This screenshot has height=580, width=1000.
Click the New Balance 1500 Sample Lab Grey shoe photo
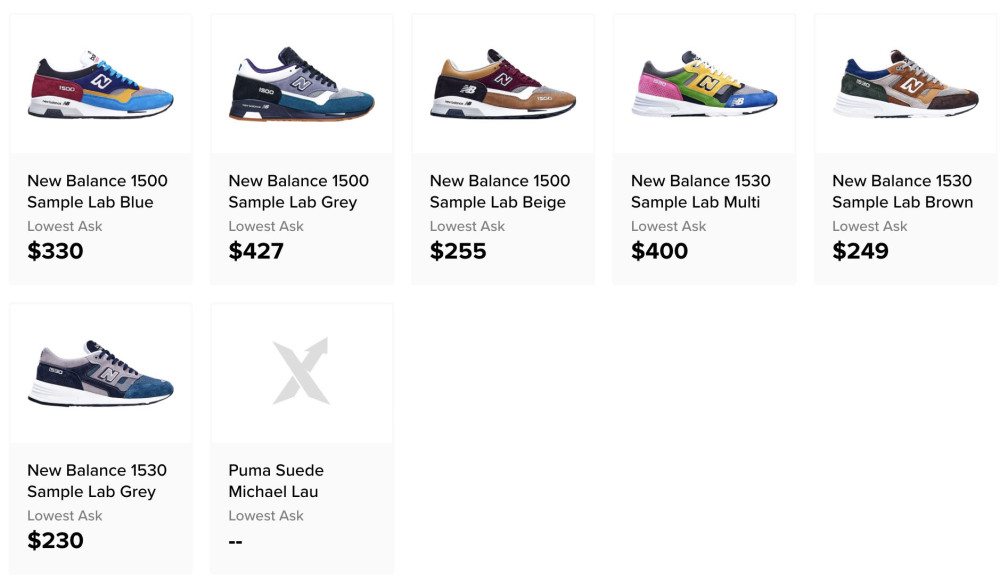point(301,84)
